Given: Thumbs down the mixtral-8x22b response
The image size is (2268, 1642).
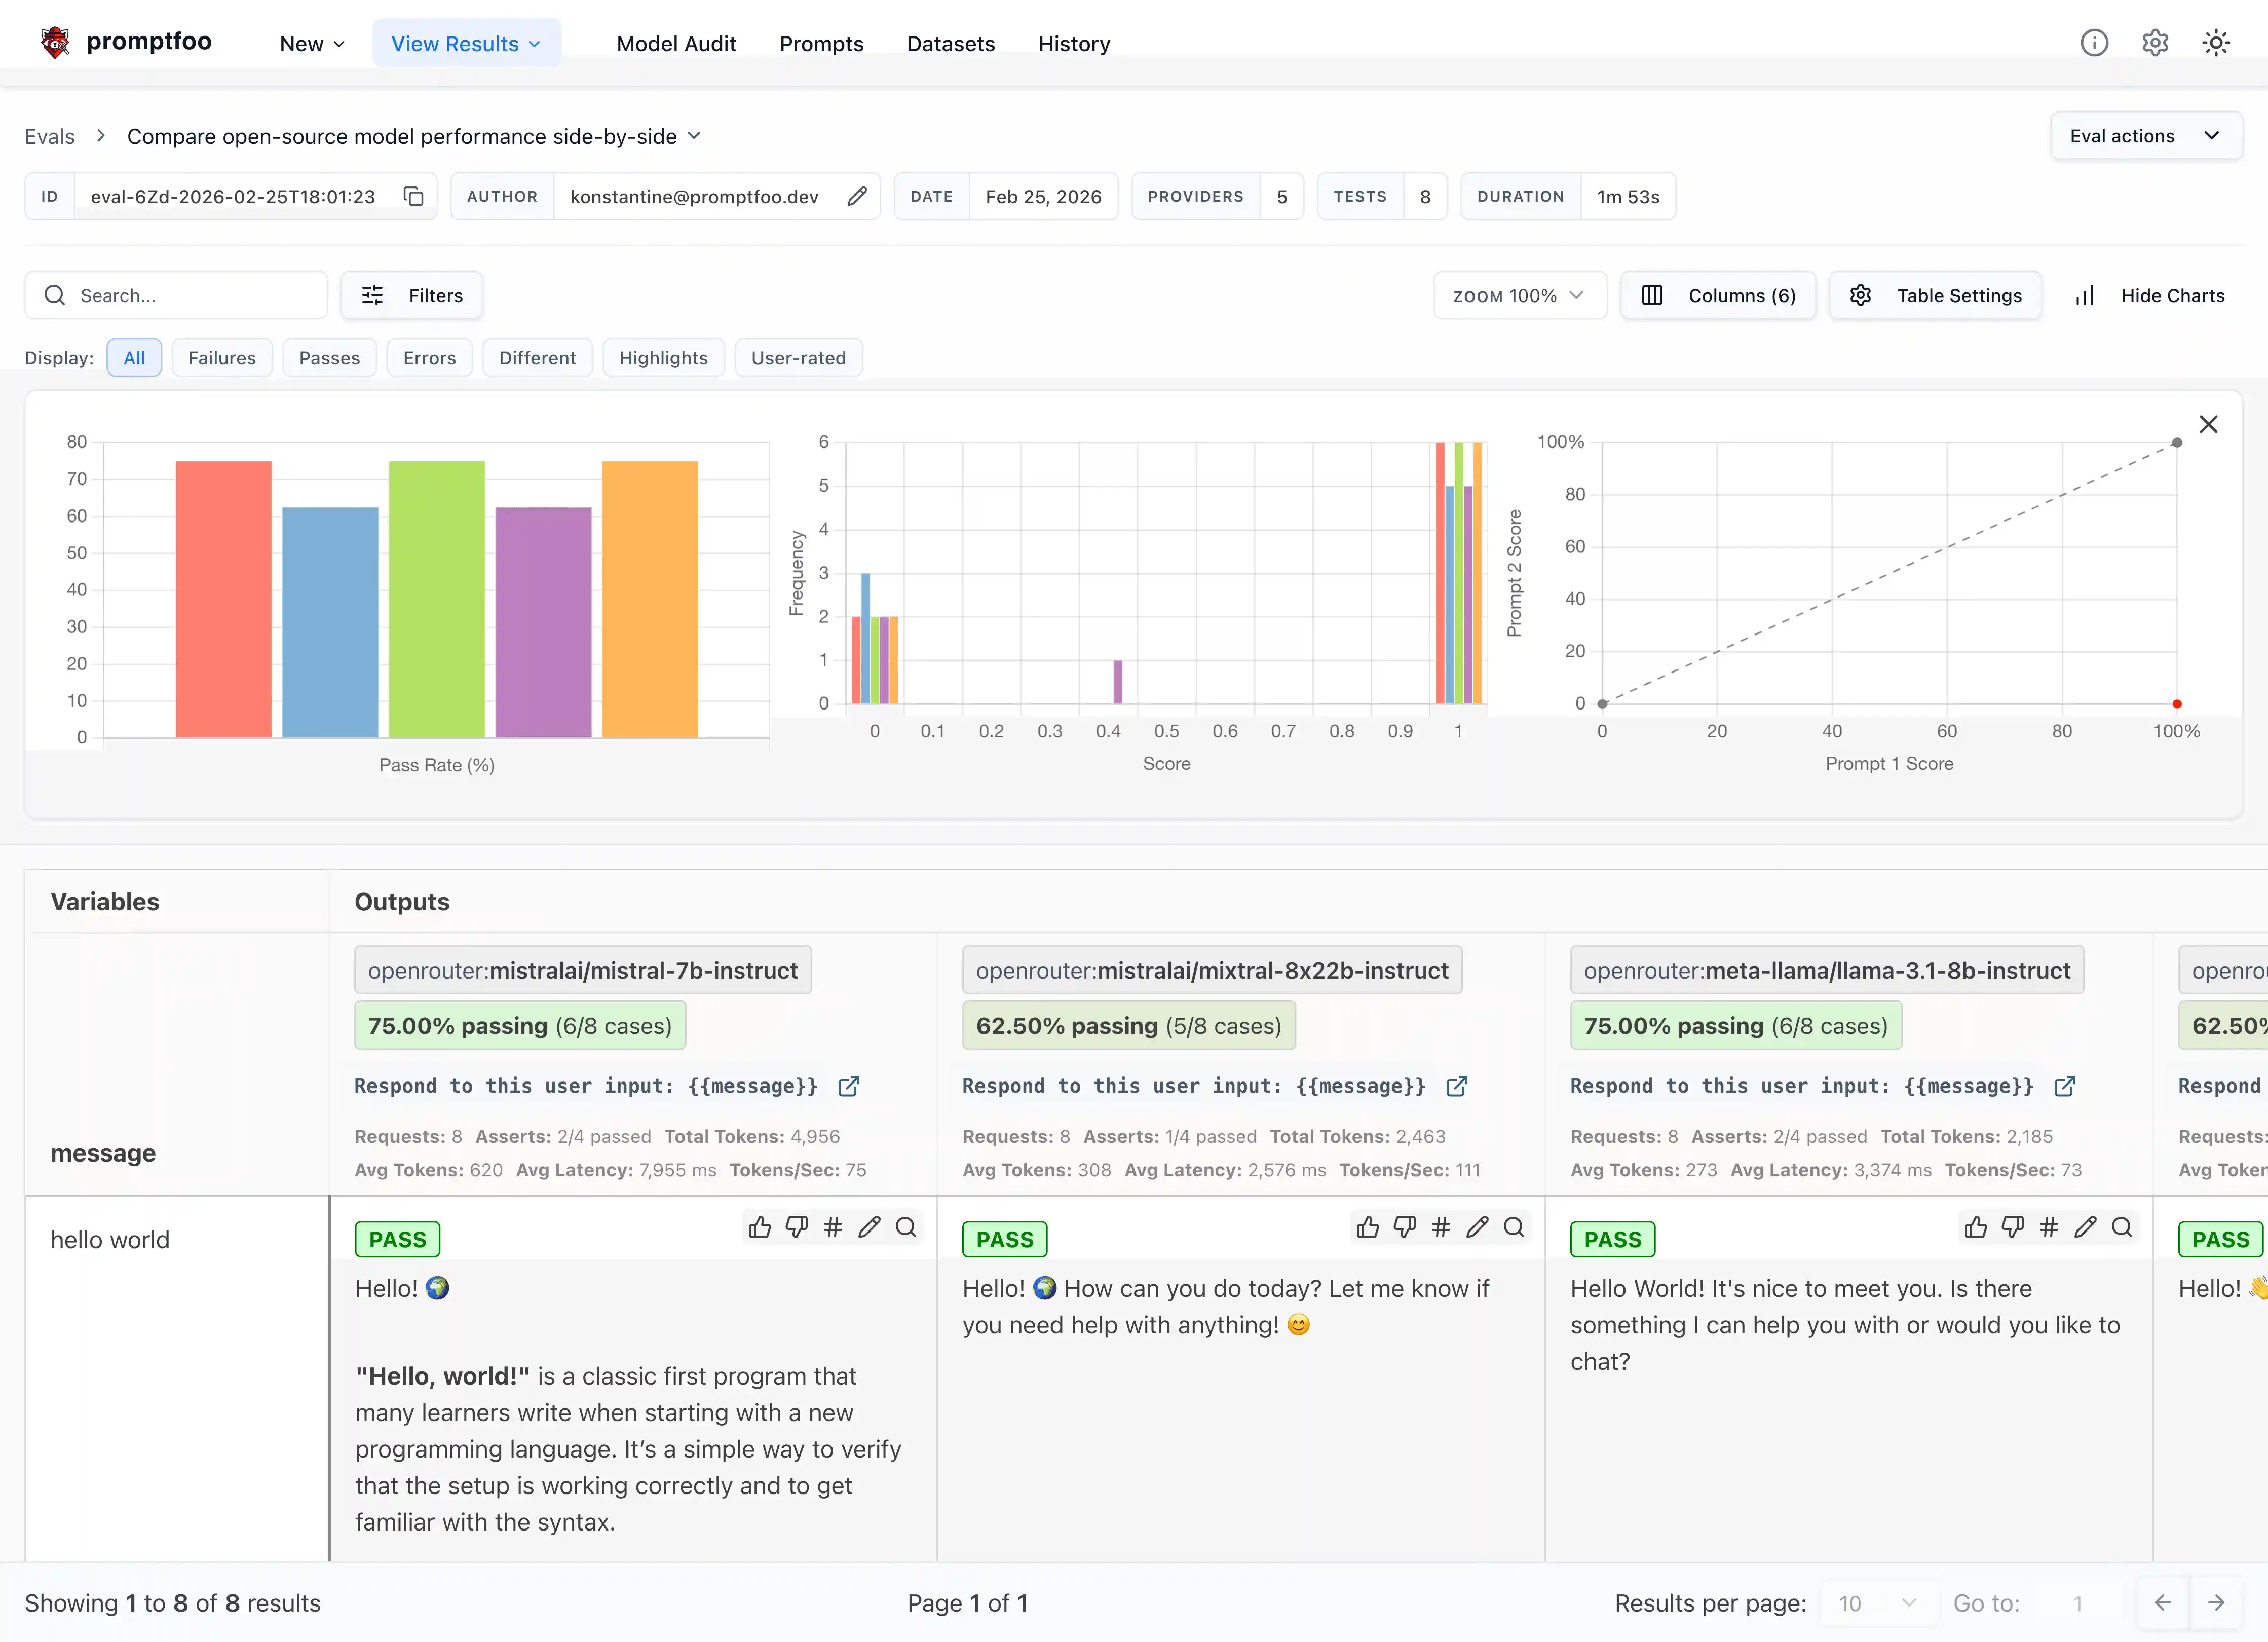Looking at the screenshot, I should (1404, 1227).
